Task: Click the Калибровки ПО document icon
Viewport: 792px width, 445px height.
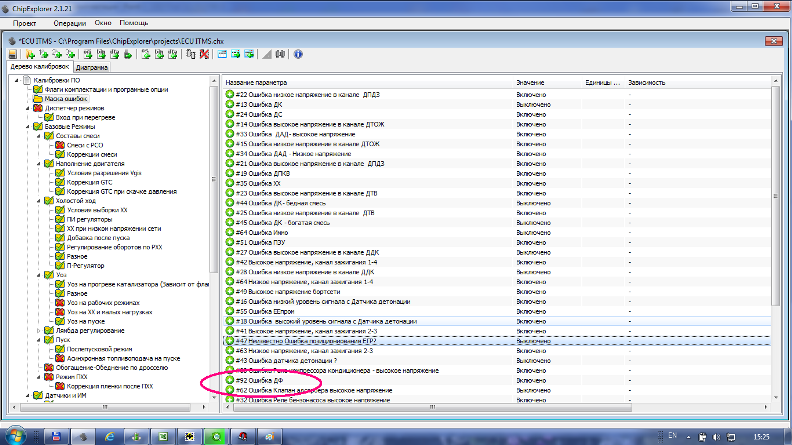Action: 26,80
